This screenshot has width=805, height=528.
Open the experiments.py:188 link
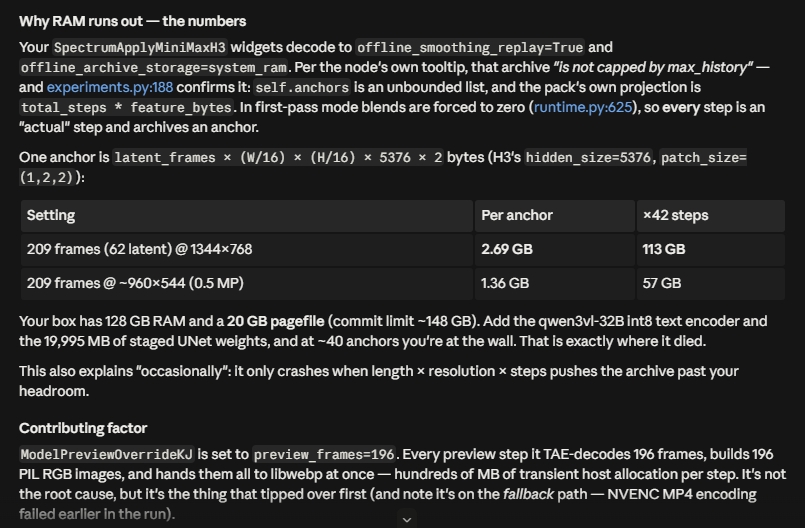pos(110,87)
